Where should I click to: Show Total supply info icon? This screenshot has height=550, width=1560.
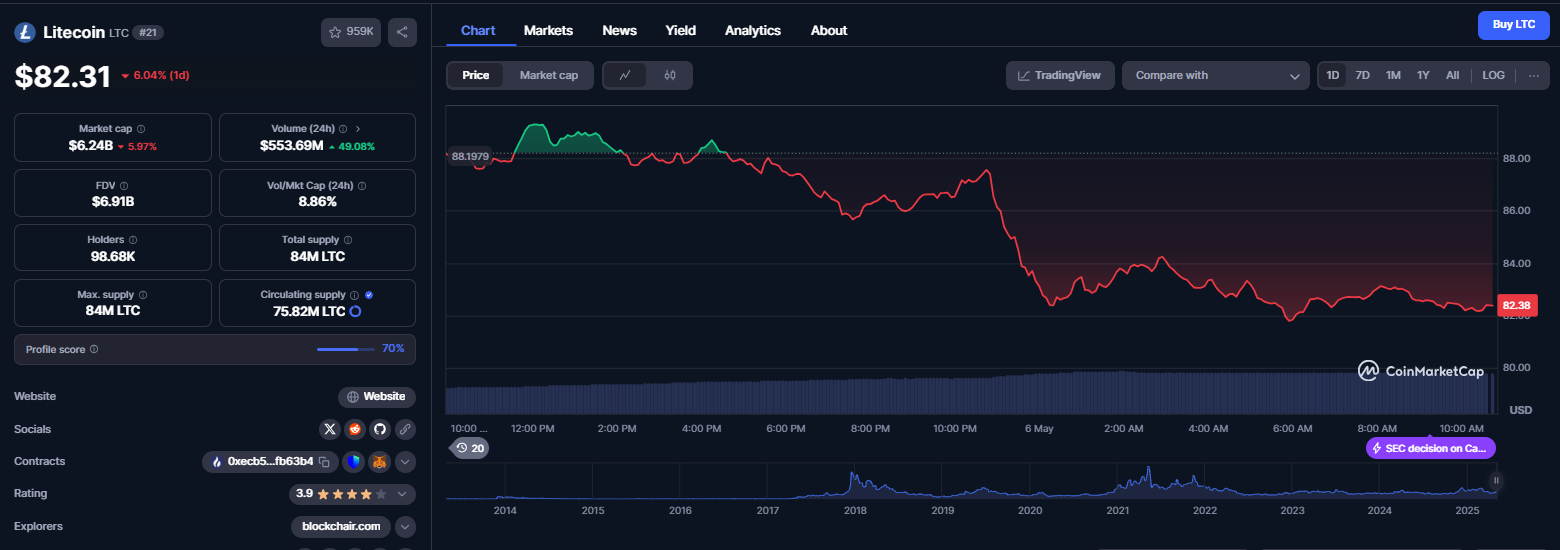coord(349,240)
